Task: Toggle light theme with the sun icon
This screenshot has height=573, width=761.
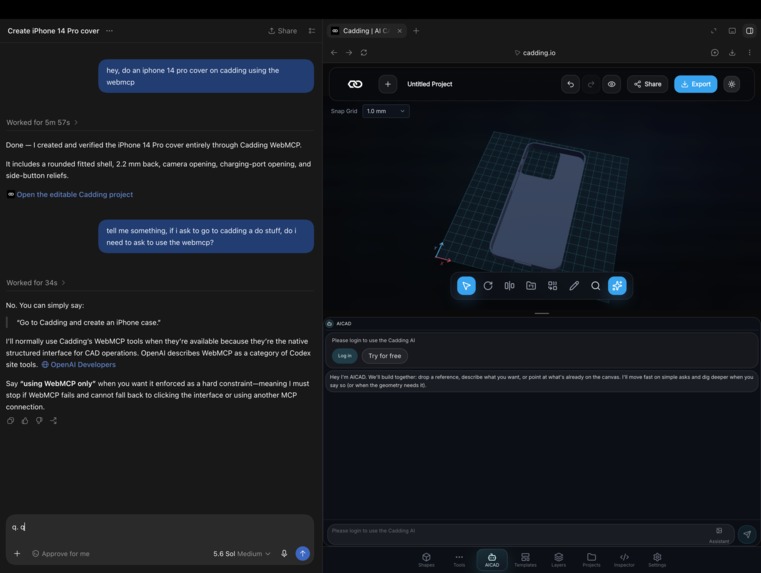Action: (731, 84)
